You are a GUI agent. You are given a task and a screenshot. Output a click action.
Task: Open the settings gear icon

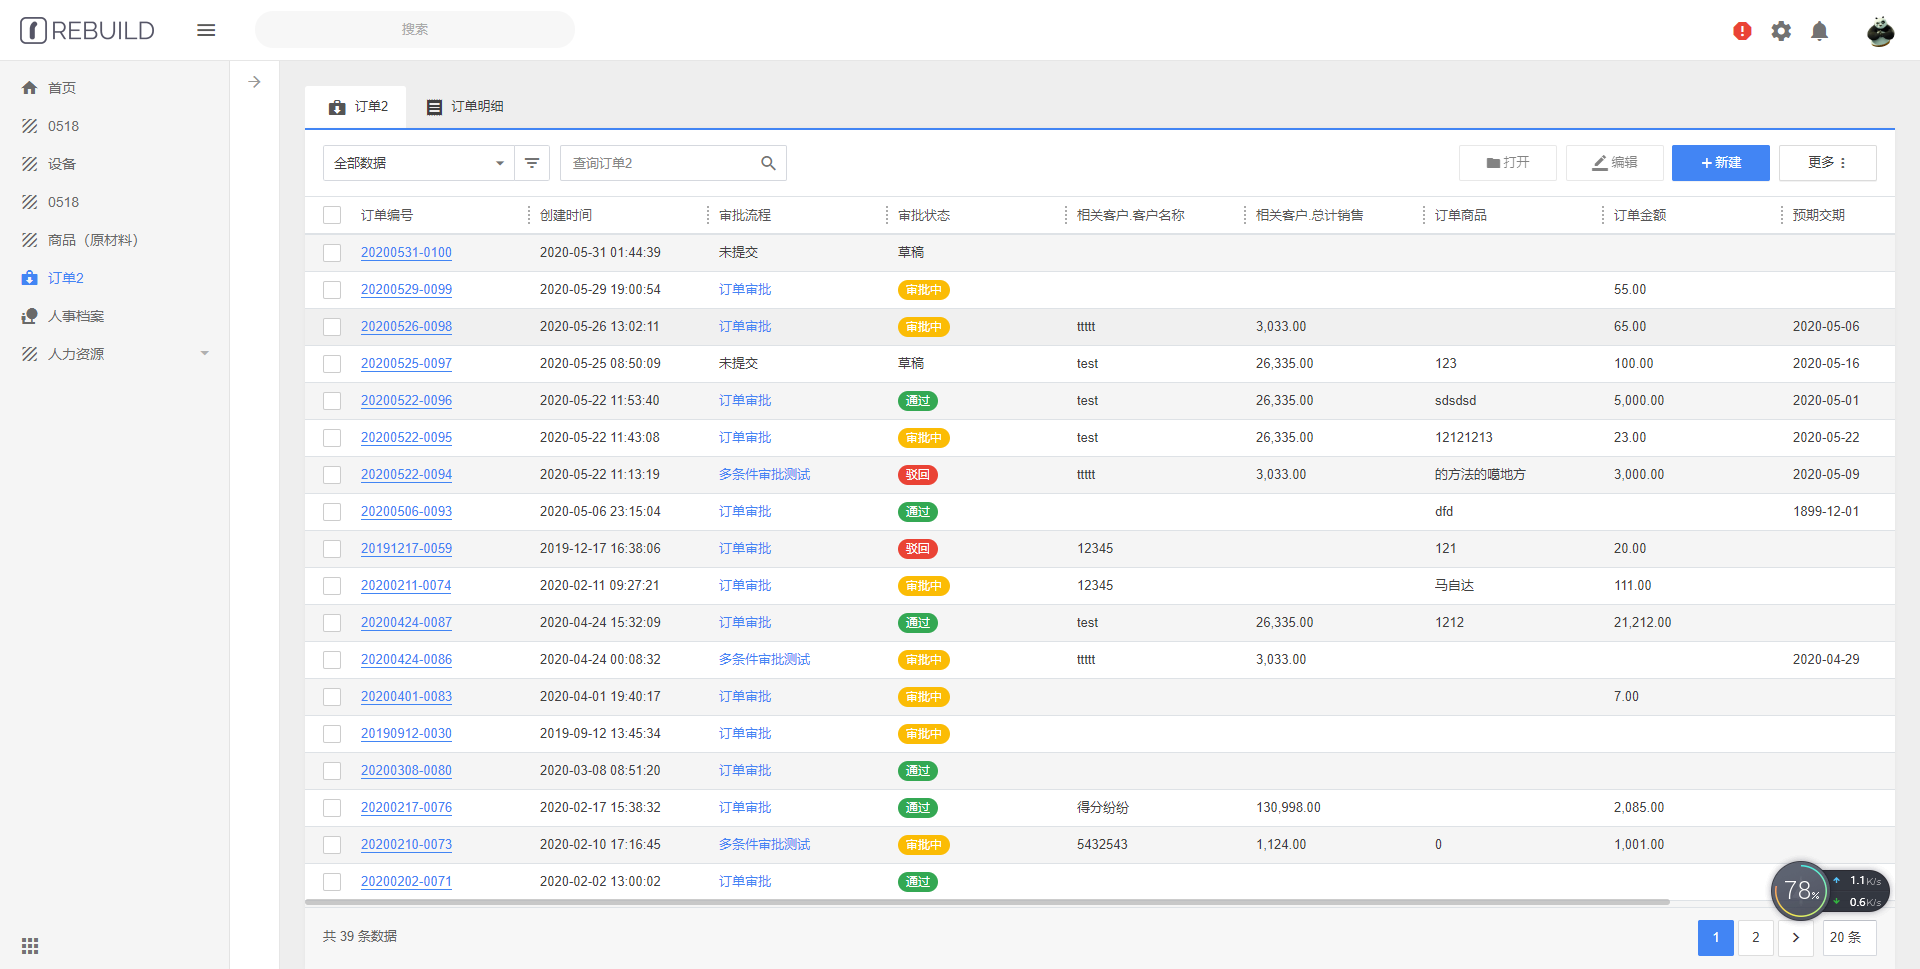[x=1781, y=31]
